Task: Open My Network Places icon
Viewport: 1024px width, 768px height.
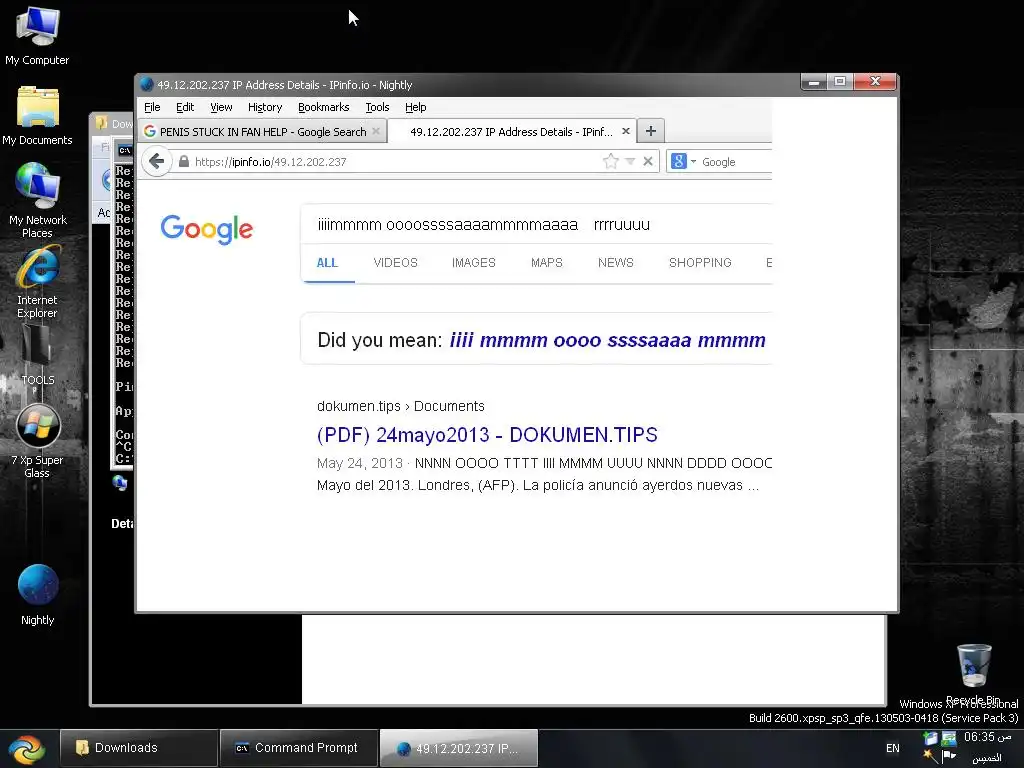Action: click(37, 200)
